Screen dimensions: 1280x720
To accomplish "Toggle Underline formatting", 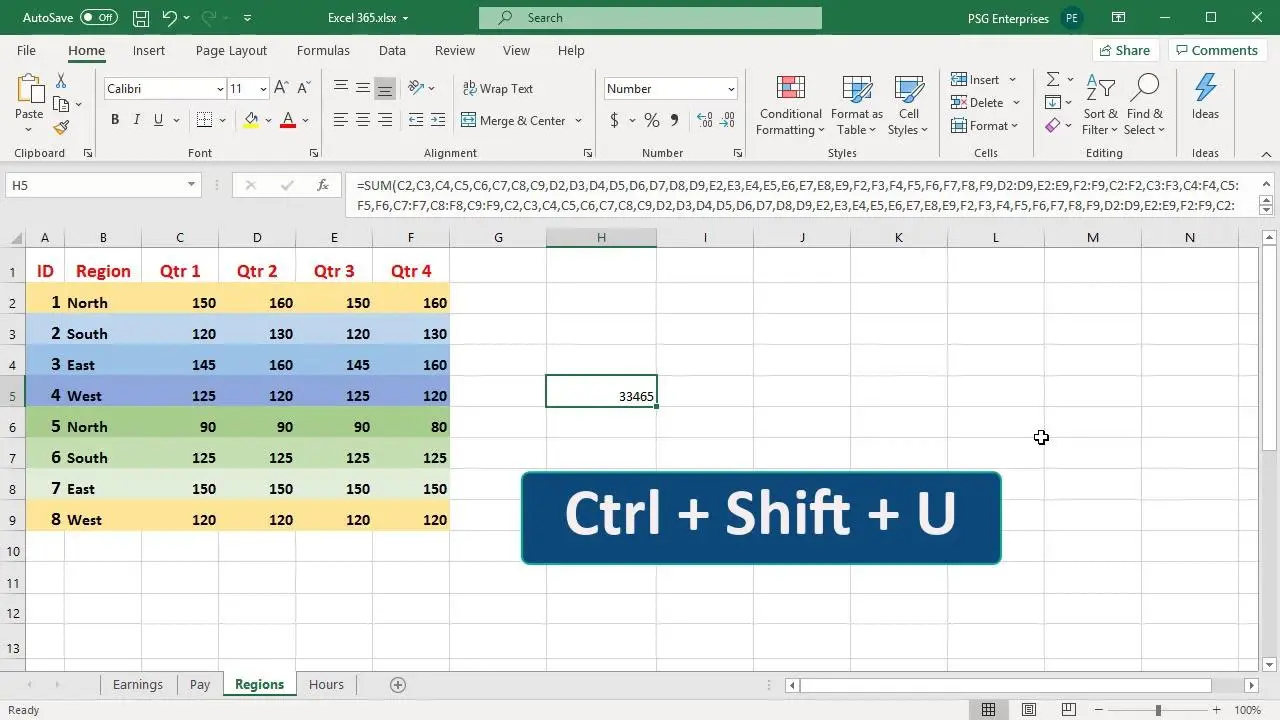I will point(158,120).
